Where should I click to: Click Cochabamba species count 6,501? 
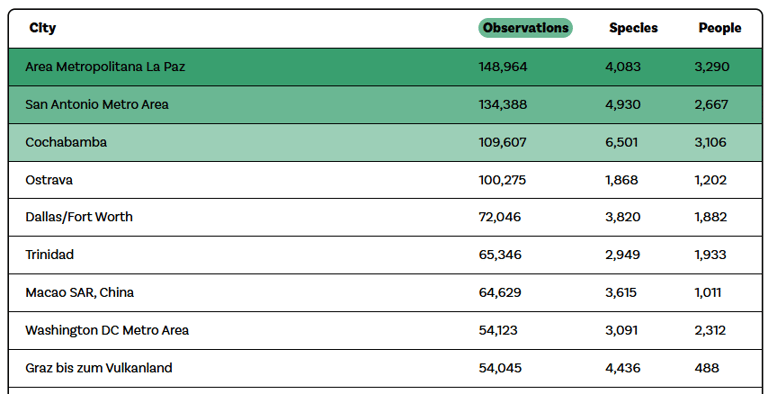(x=622, y=142)
